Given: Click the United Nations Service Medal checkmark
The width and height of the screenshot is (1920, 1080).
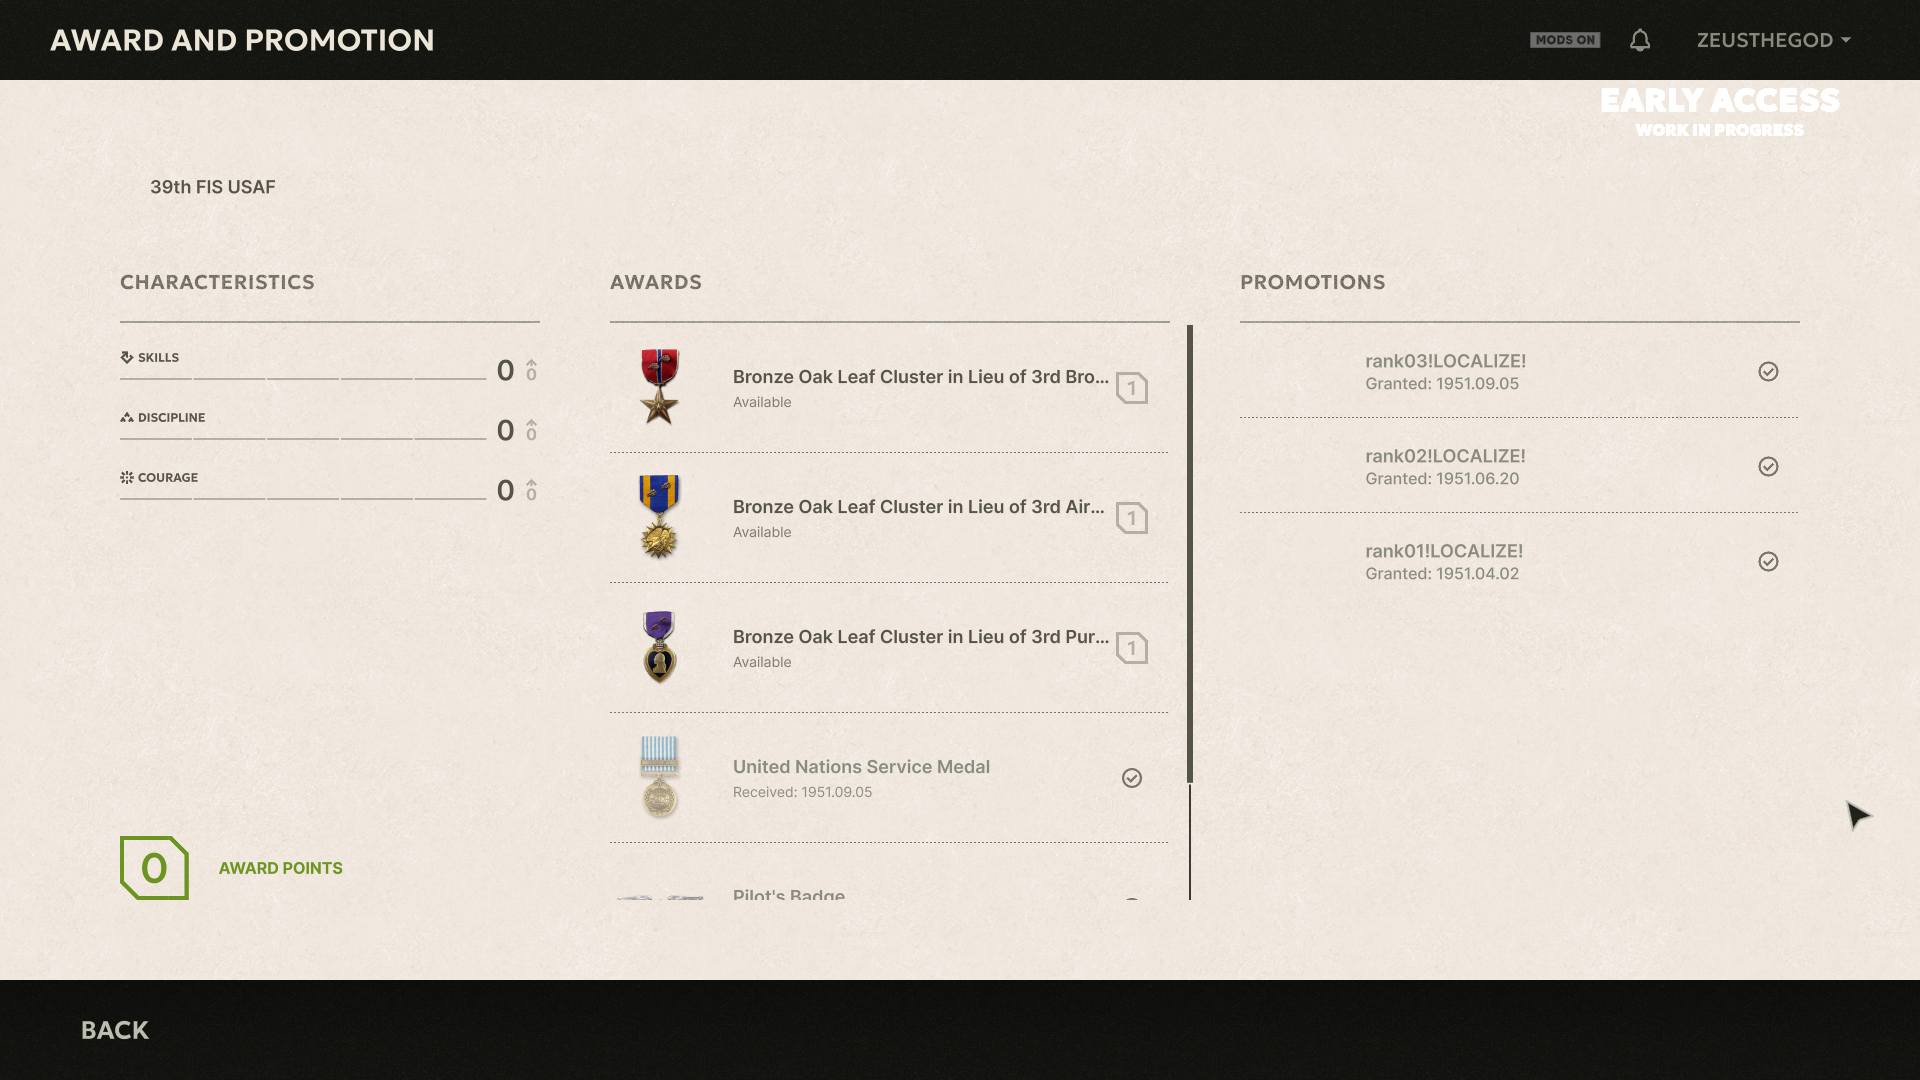Looking at the screenshot, I should 1132,778.
